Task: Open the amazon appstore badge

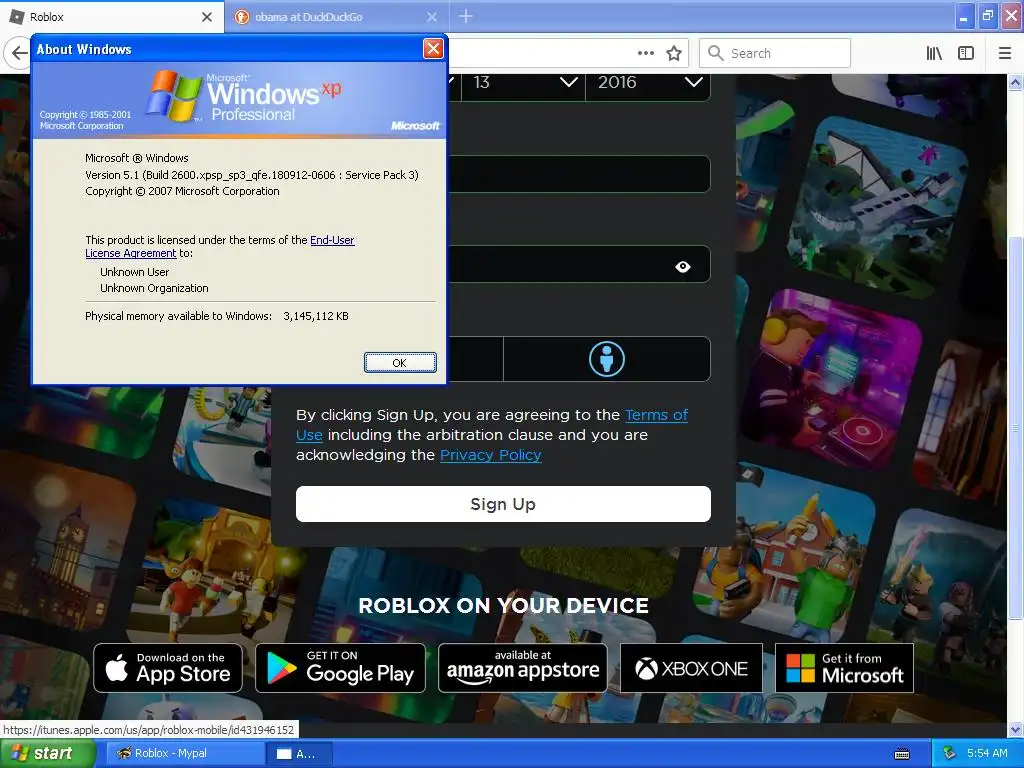Action: (522, 667)
